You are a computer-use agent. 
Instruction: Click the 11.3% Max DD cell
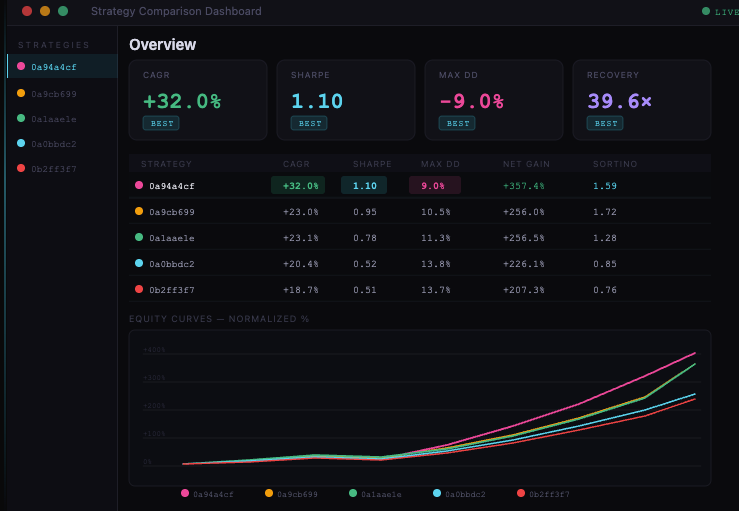point(435,238)
